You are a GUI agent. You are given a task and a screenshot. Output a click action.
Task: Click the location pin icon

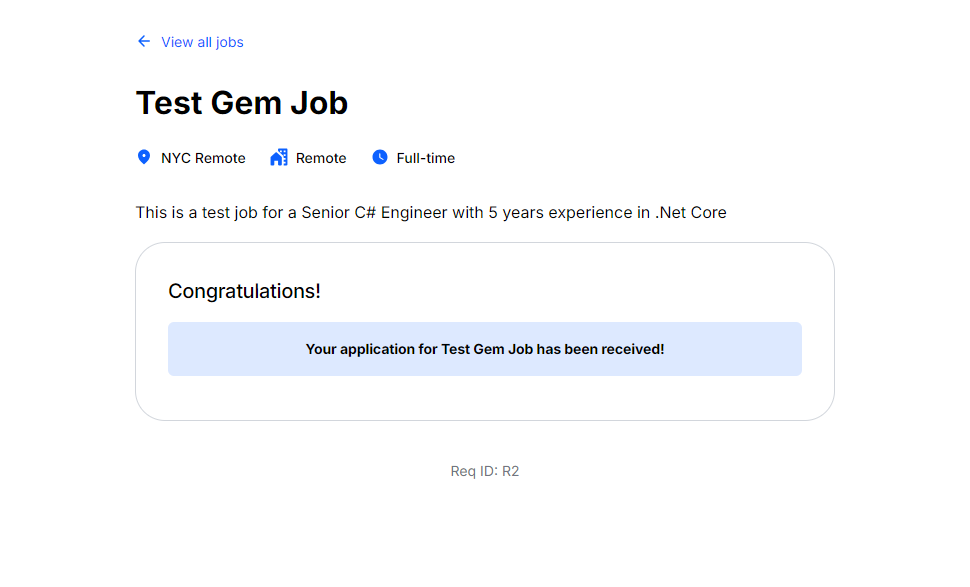(x=144, y=158)
